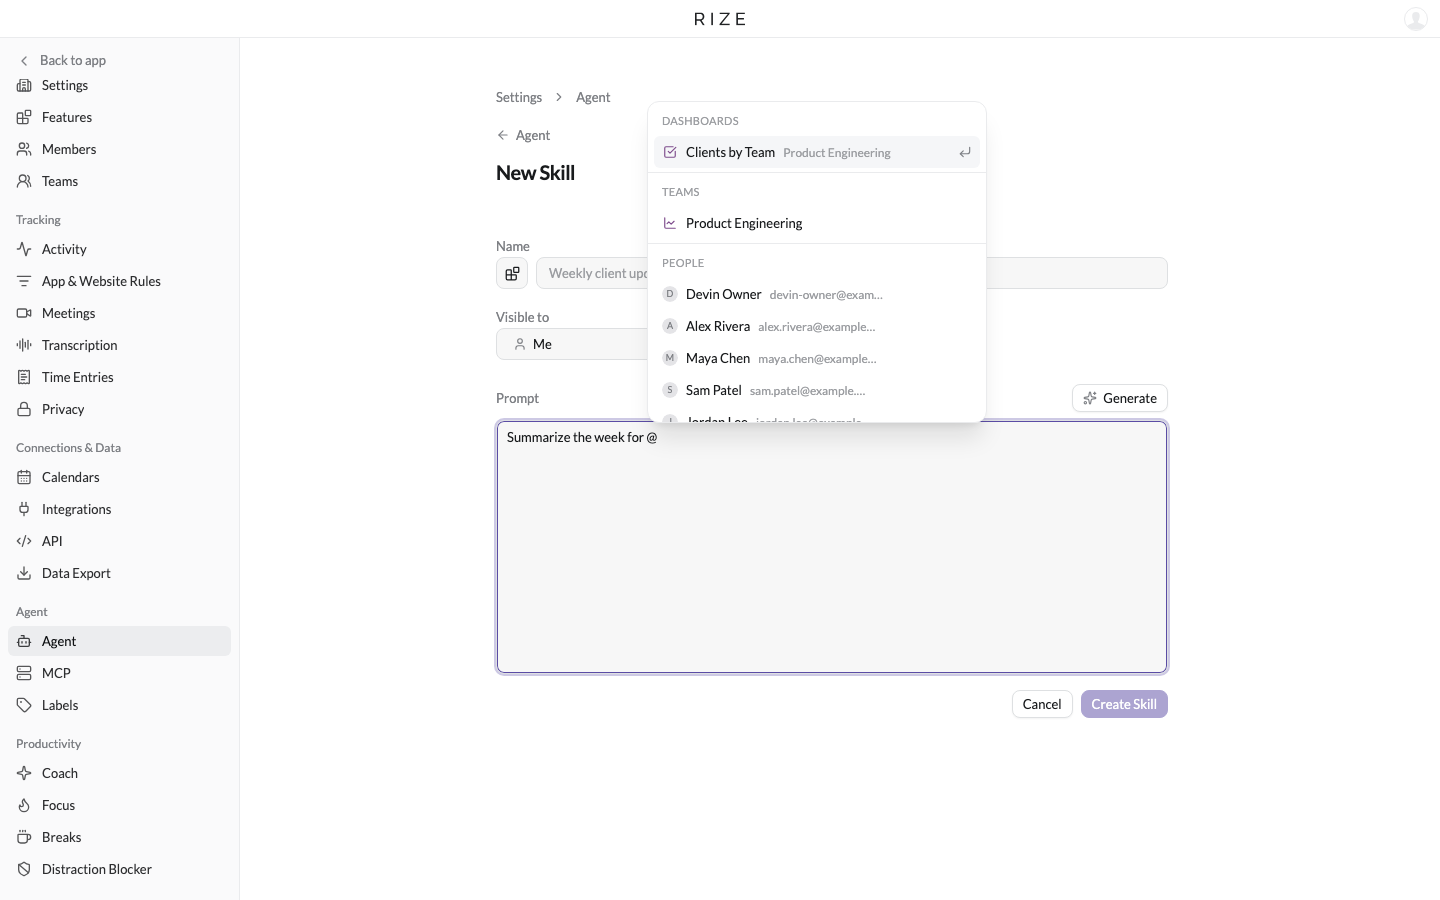The width and height of the screenshot is (1440, 900).
Task: Mention Maya Chen from People list
Action: 817,358
